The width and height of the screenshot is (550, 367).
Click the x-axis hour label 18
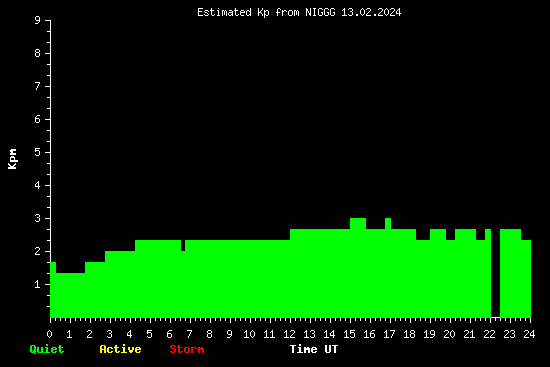pyautogui.click(x=409, y=334)
